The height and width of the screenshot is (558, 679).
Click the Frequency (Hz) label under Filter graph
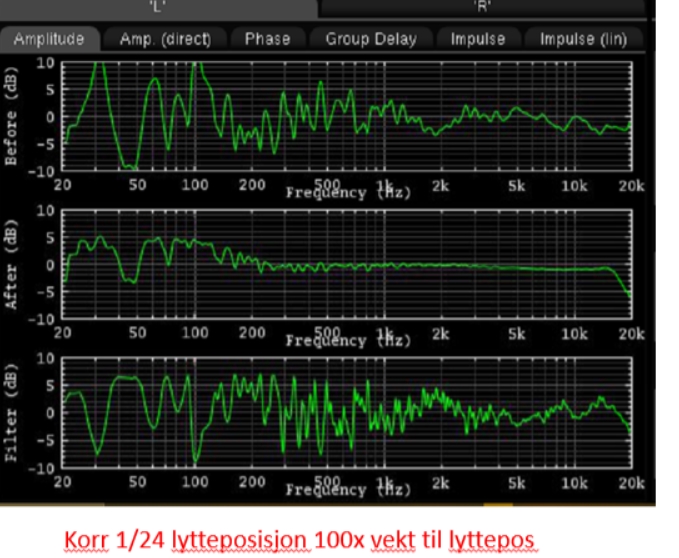[348, 490]
